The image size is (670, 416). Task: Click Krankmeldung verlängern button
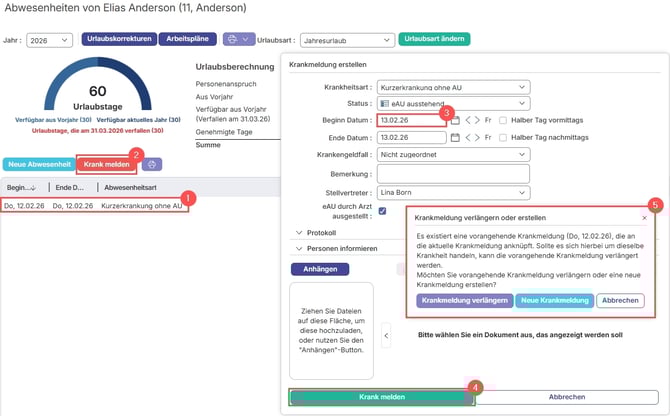(463, 300)
